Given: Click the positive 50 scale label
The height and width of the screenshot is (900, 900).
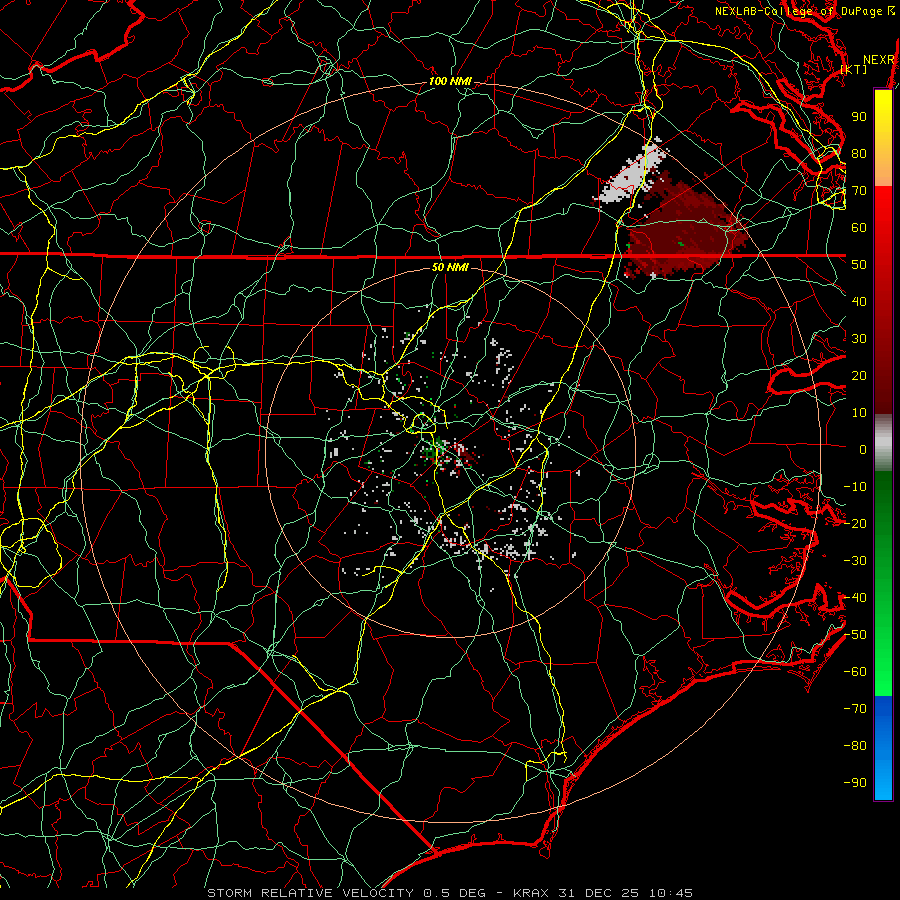Looking at the screenshot, I should point(859,265).
